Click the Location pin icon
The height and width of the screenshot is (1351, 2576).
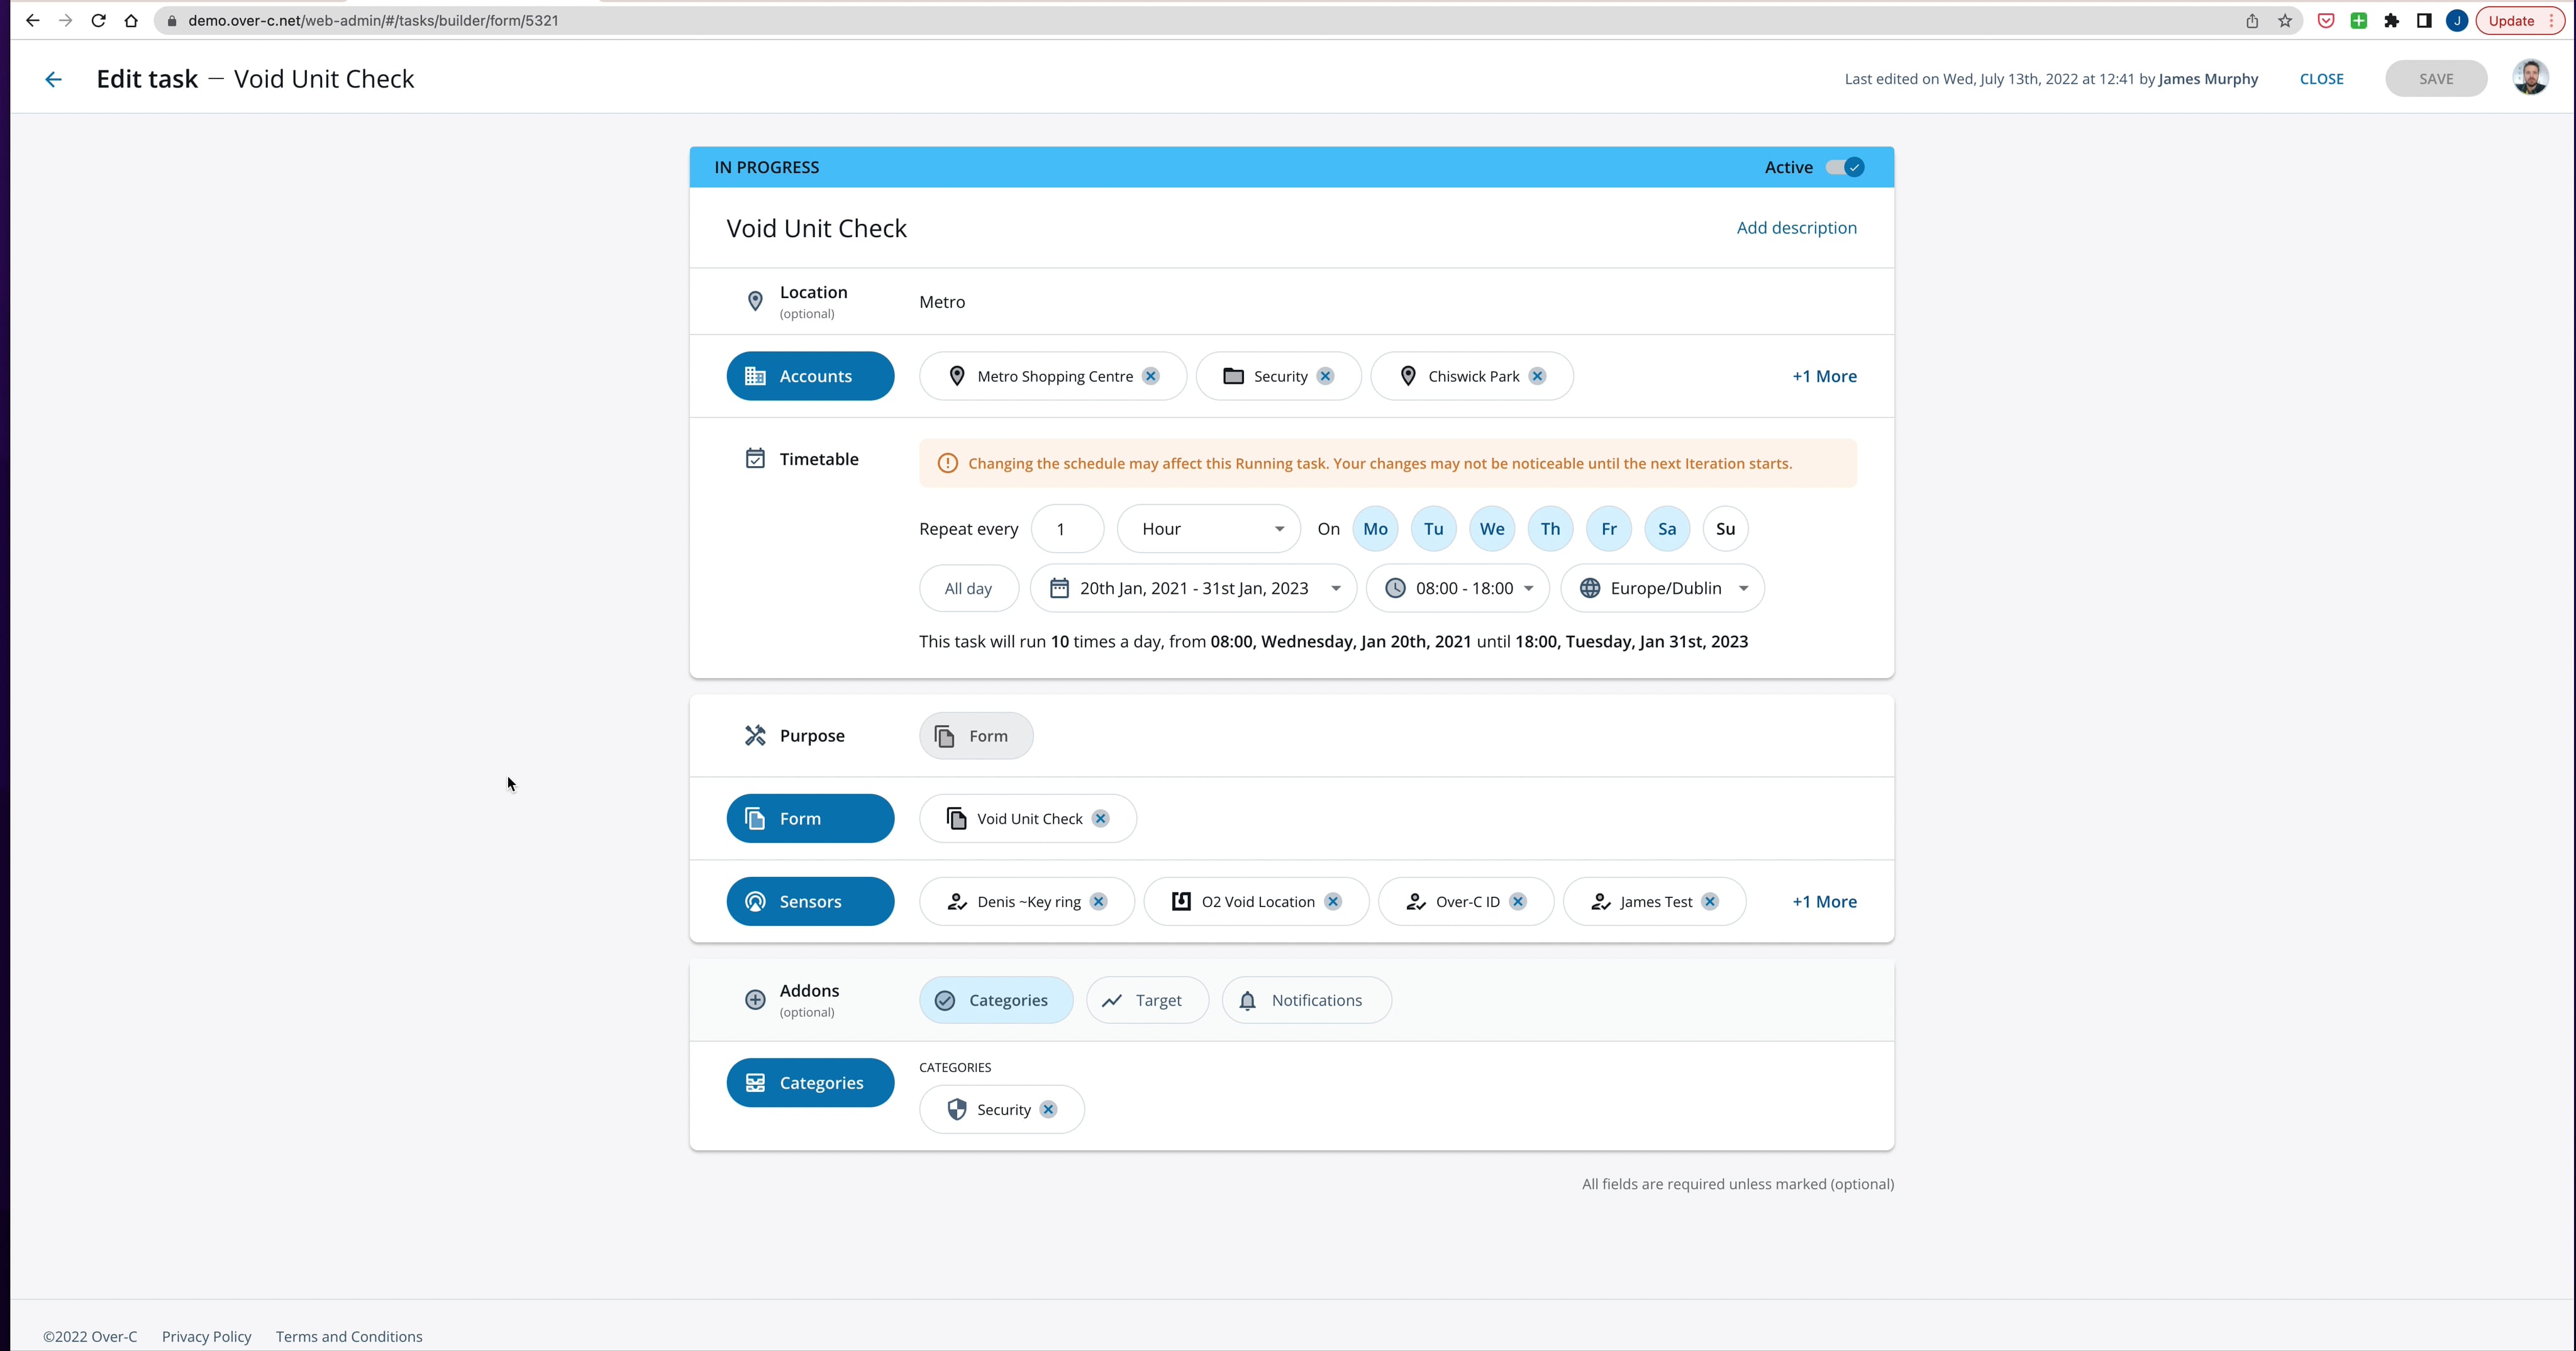point(755,301)
